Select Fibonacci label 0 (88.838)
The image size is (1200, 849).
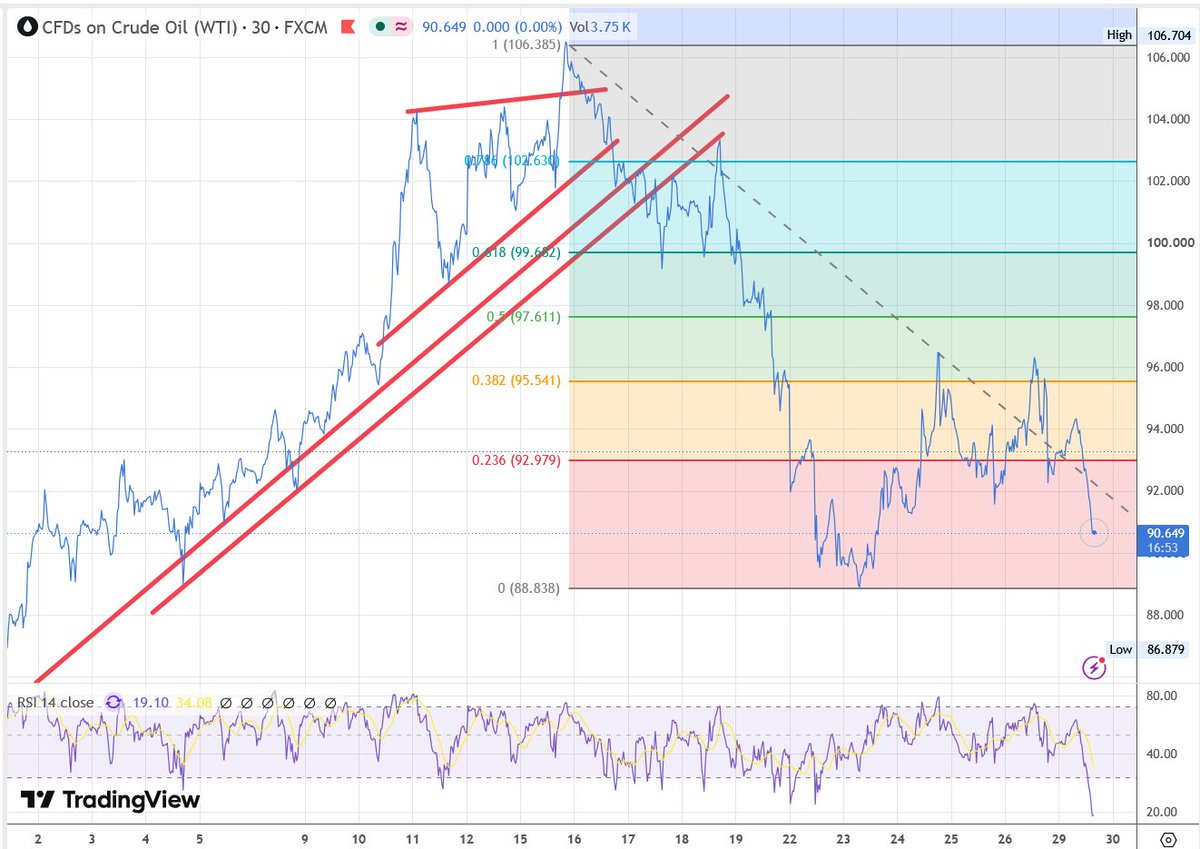(x=529, y=588)
